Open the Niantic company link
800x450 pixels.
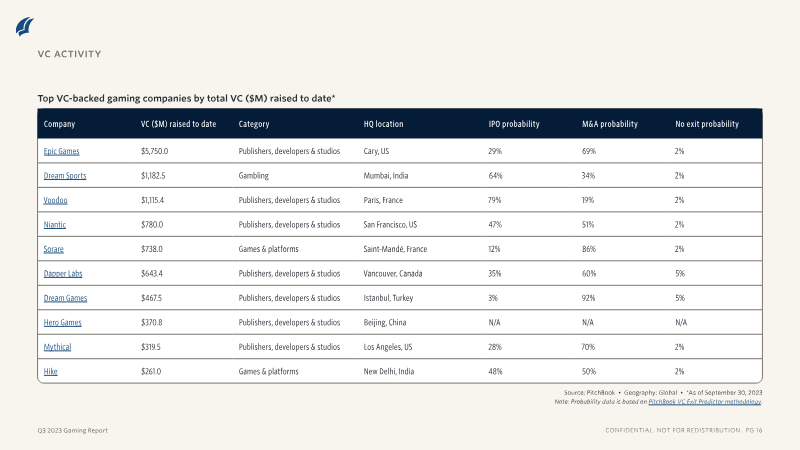[x=55, y=224]
